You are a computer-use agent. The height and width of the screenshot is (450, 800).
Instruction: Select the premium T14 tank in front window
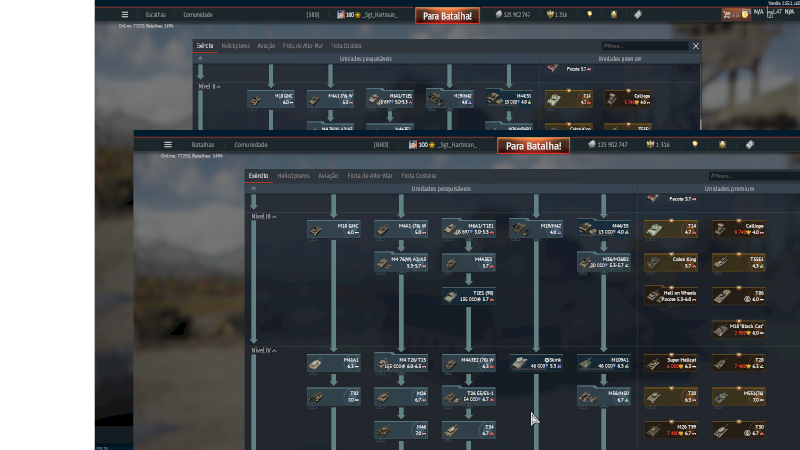pyautogui.click(x=671, y=229)
